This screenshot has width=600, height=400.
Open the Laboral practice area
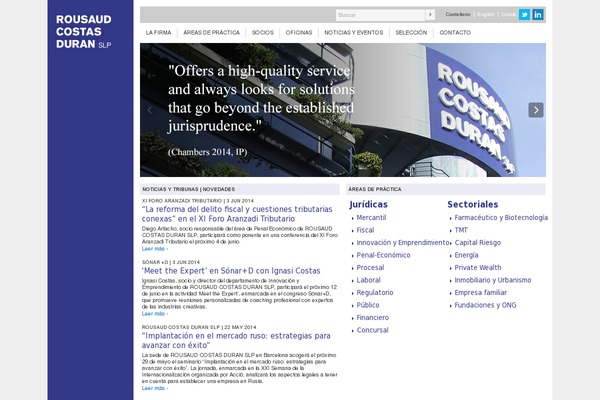pos(368,280)
